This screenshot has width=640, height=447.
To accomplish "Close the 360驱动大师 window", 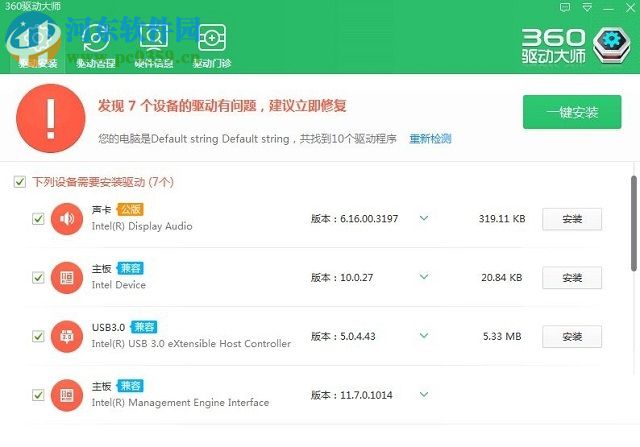I will tap(631, 7).
